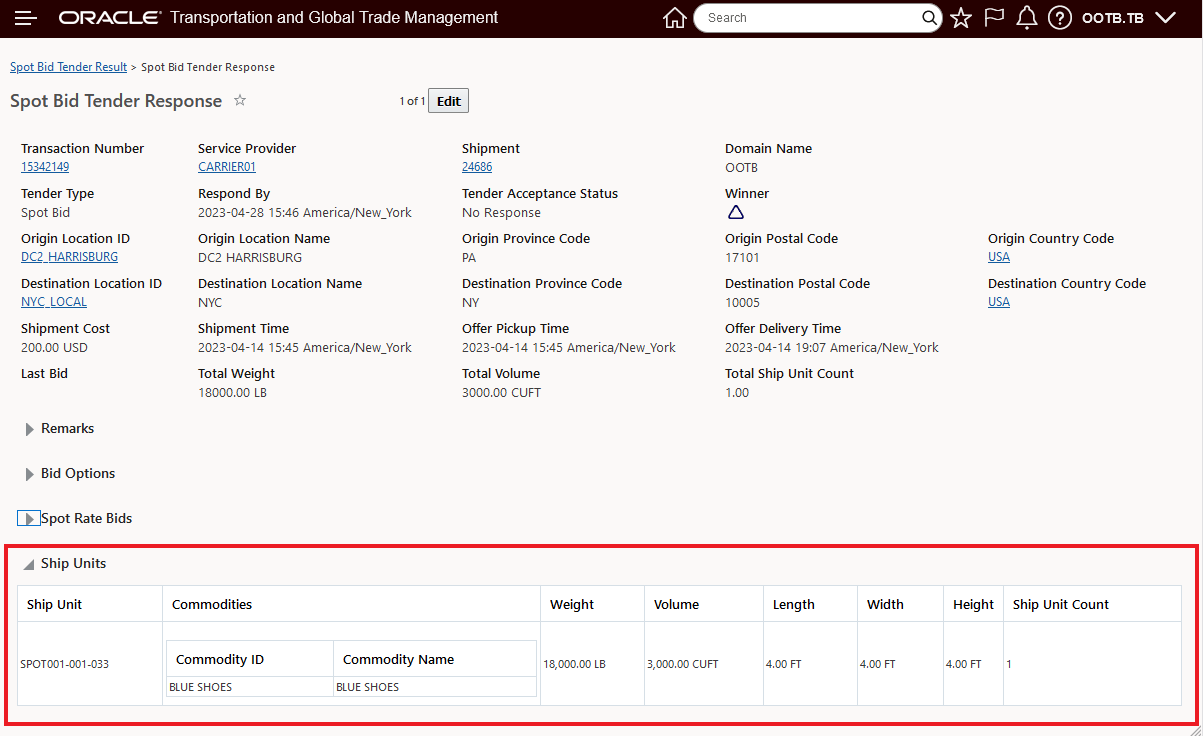The width and height of the screenshot is (1203, 736).
Task: Open the CARRIER01 service provider link
Action: point(227,167)
